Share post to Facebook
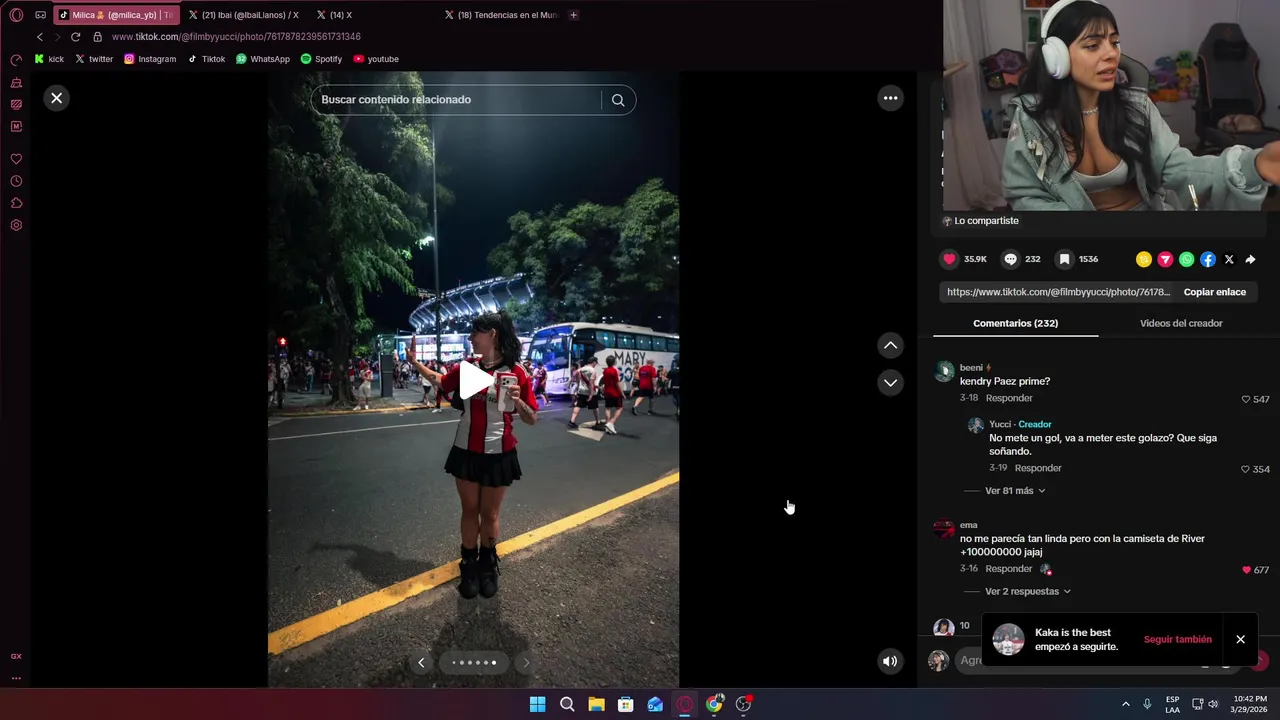 click(1208, 259)
